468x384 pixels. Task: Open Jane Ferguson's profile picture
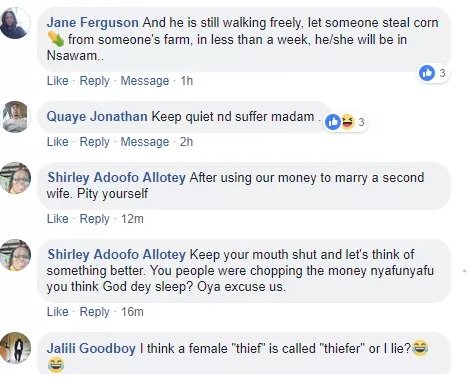pos(15,23)
